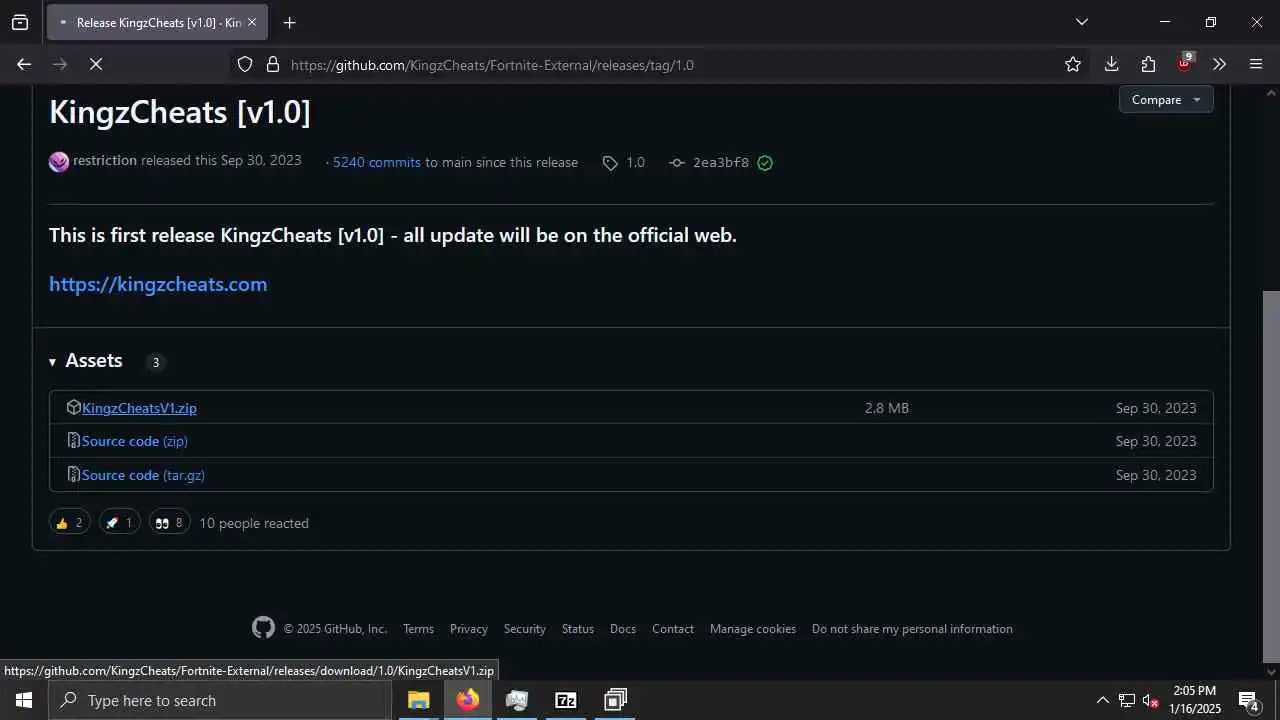1280x720 pixels.
Task: Open the restriction author profile link
Action: click(105, 160)
